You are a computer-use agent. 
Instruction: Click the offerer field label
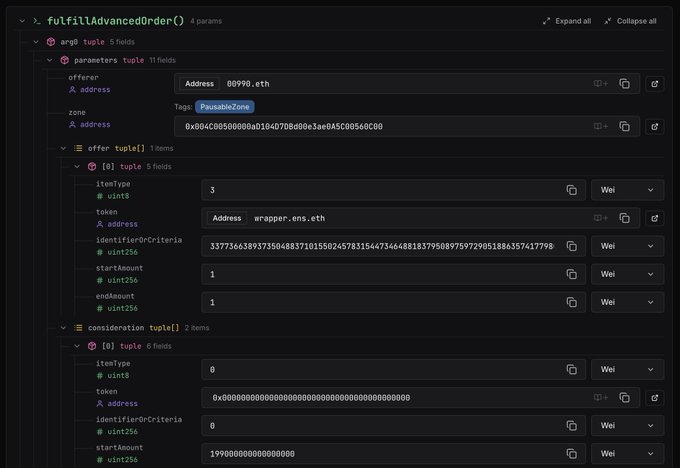[83, 78]
